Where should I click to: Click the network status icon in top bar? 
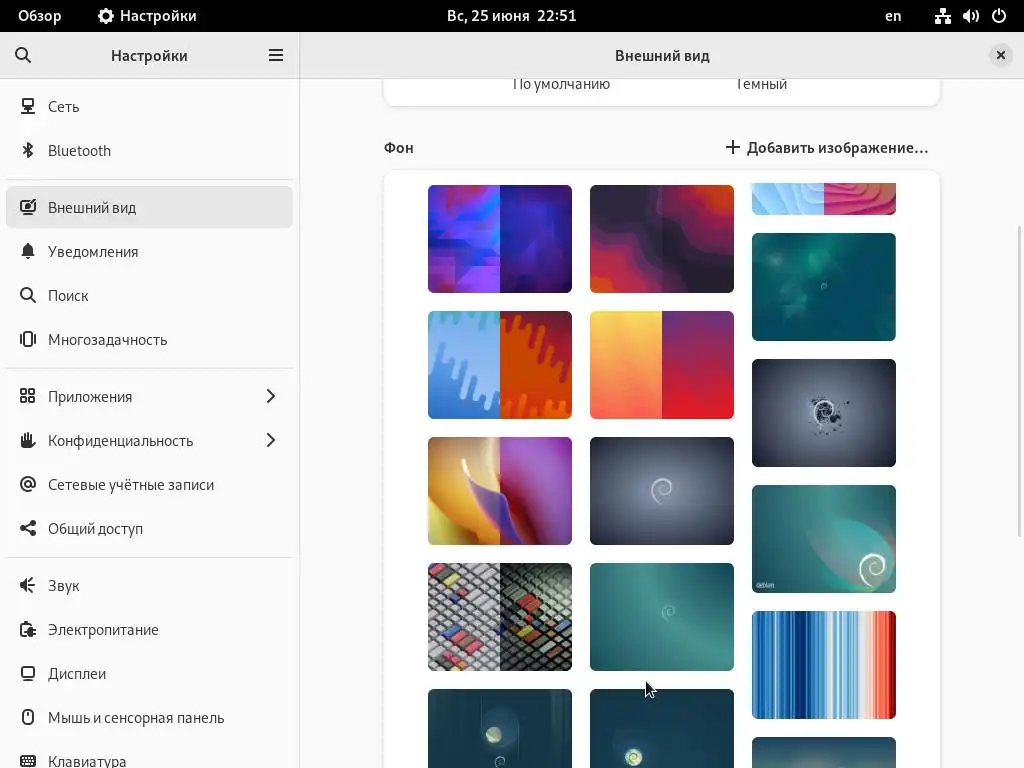click(x=942, y=16)
